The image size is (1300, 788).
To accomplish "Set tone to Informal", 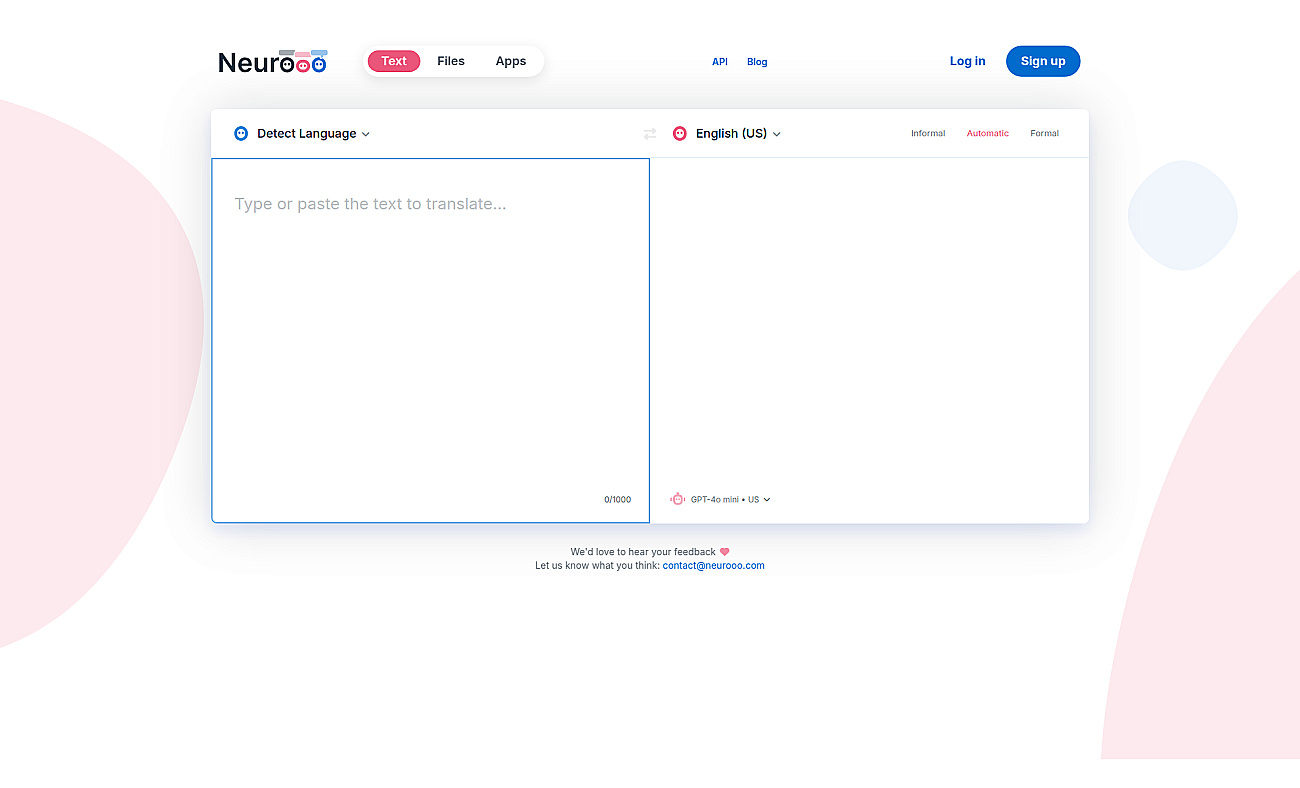I will [x=928, y=133].
